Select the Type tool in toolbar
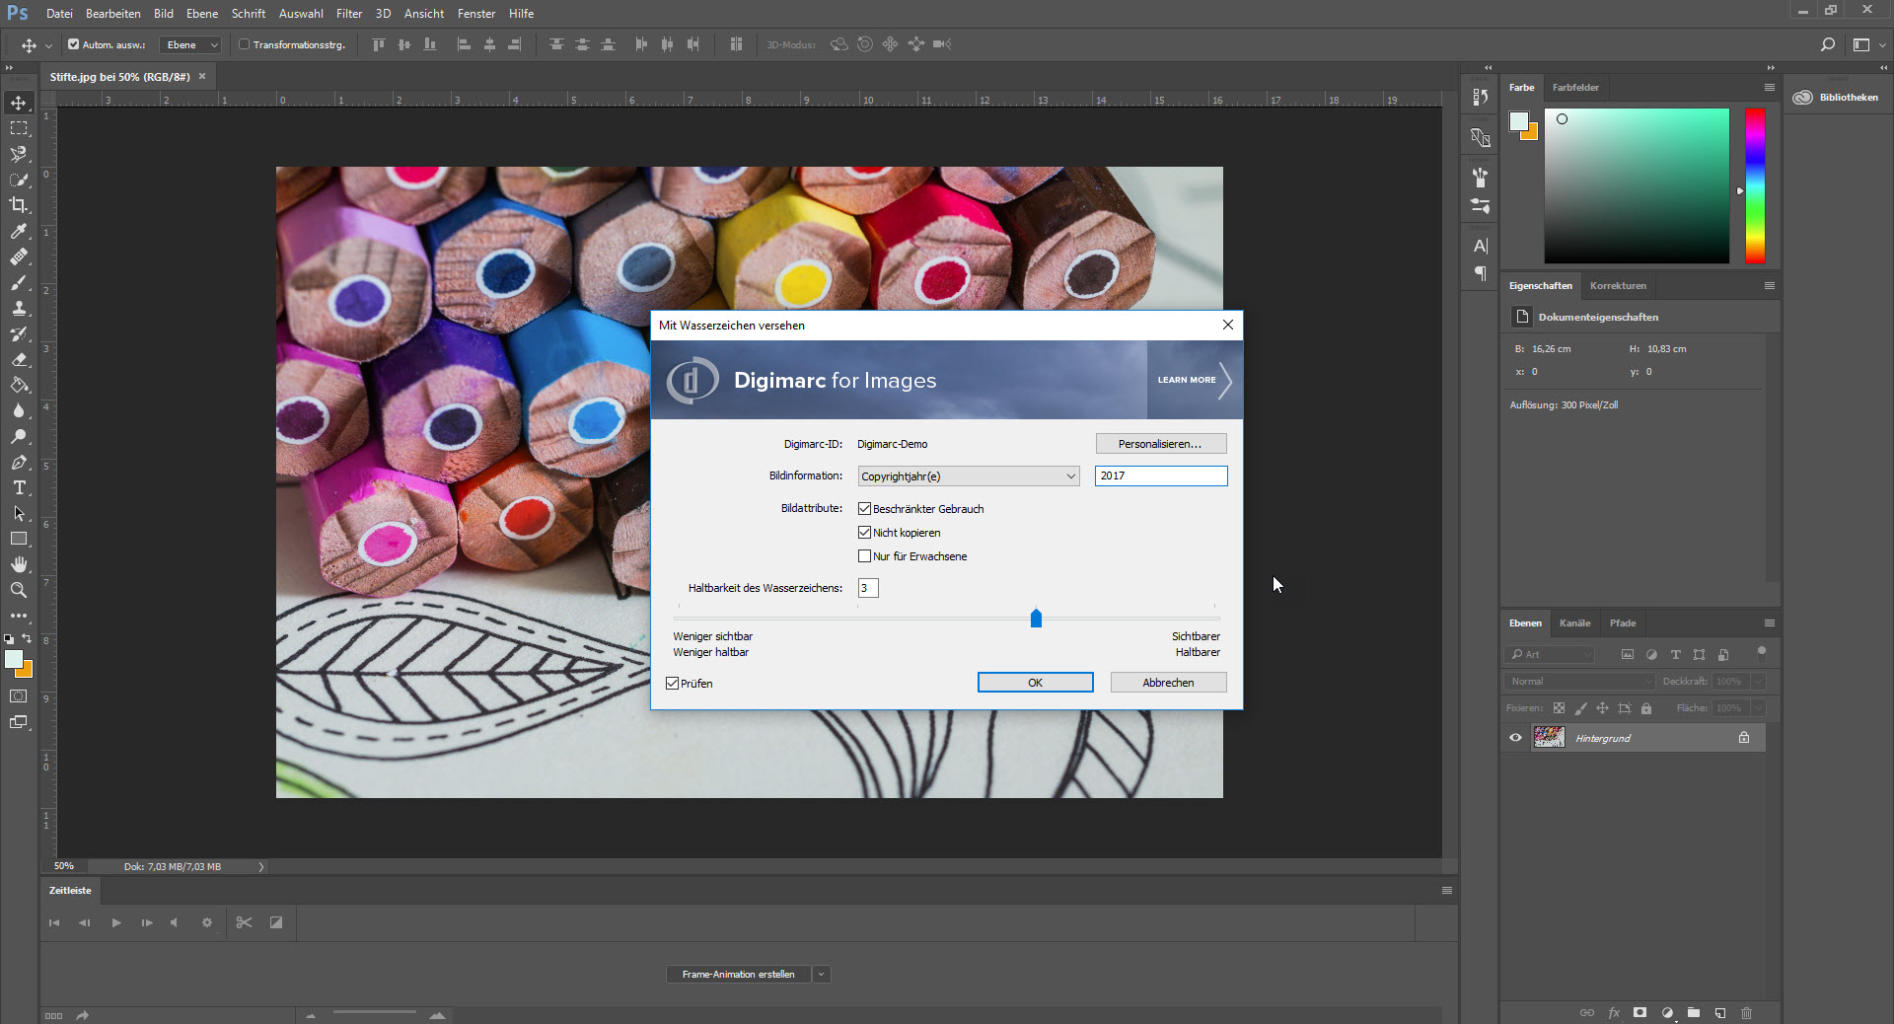The height and width of the screenshot is (1024, 1894). (19, 488)
